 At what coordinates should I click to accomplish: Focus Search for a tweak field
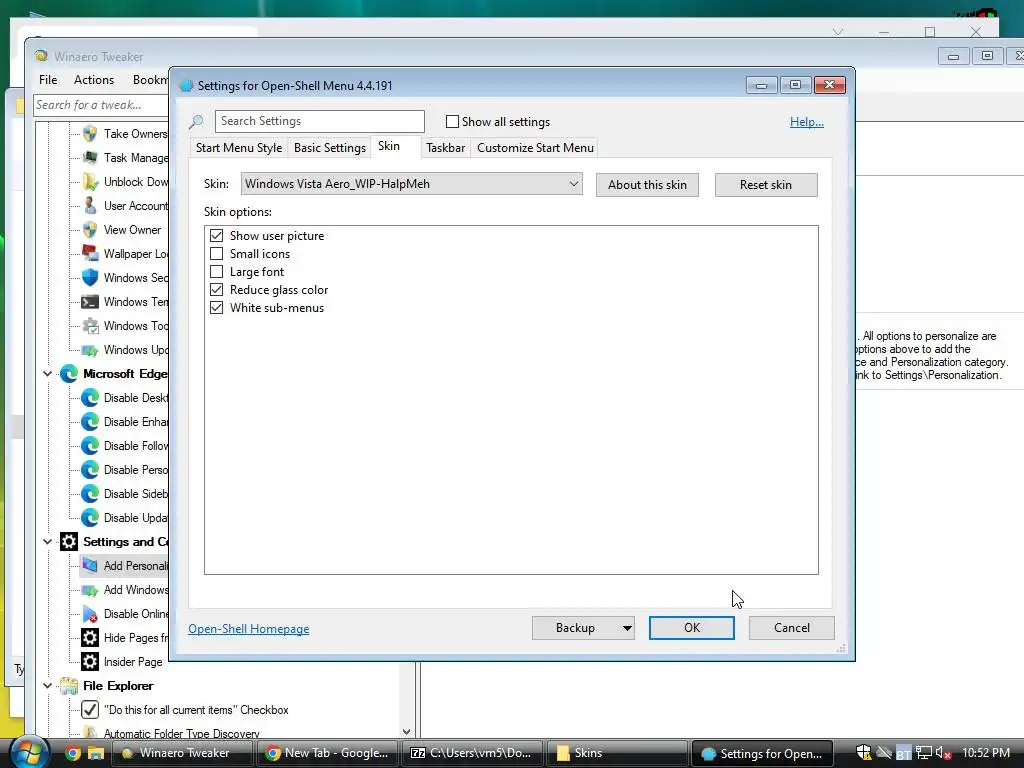pyautogui.click(x=101, y=105)
